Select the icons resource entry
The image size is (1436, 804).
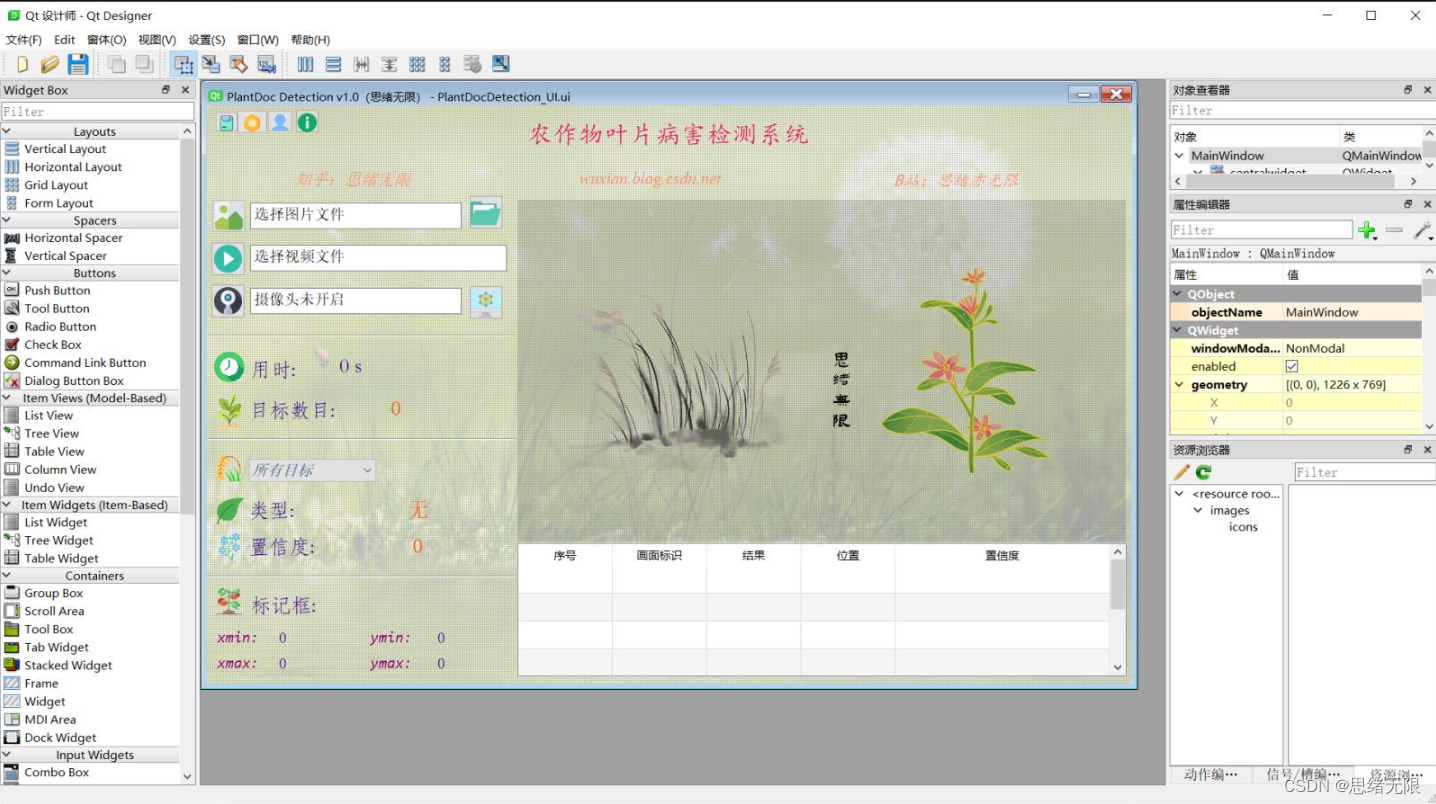(1243, 527)
